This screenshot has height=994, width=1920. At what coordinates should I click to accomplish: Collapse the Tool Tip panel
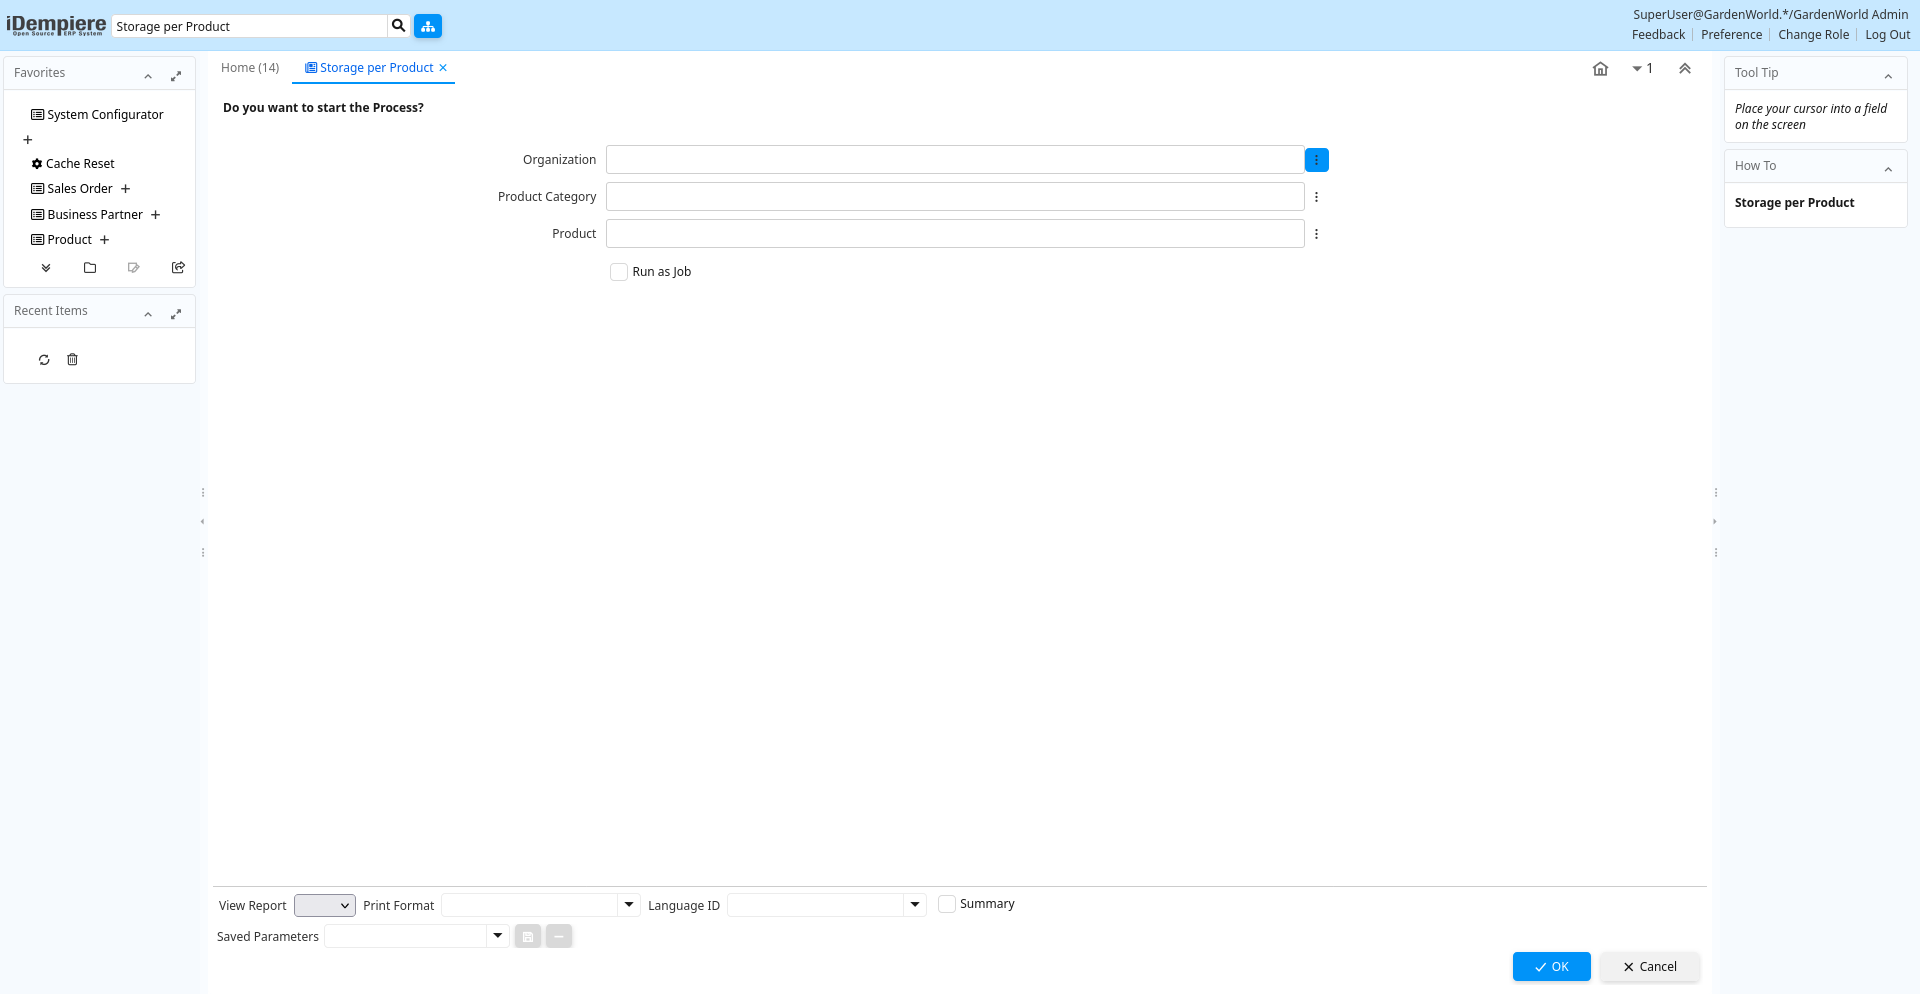point(1888,76)
